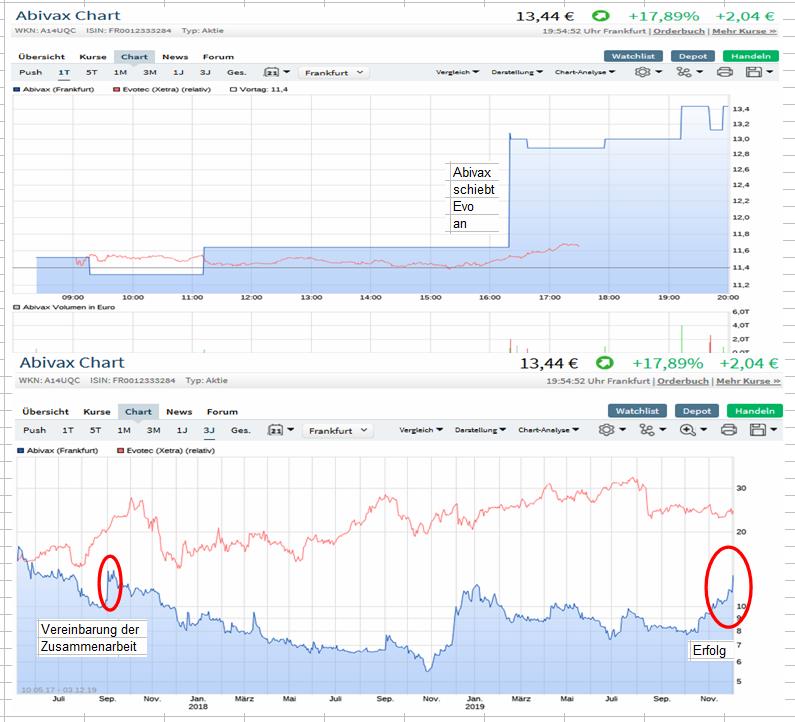The height and width of the screenshot is (722, 795).
Task: Open the Frankfurt exchange dropdown in the upper chart
Action: click(334, 72)
